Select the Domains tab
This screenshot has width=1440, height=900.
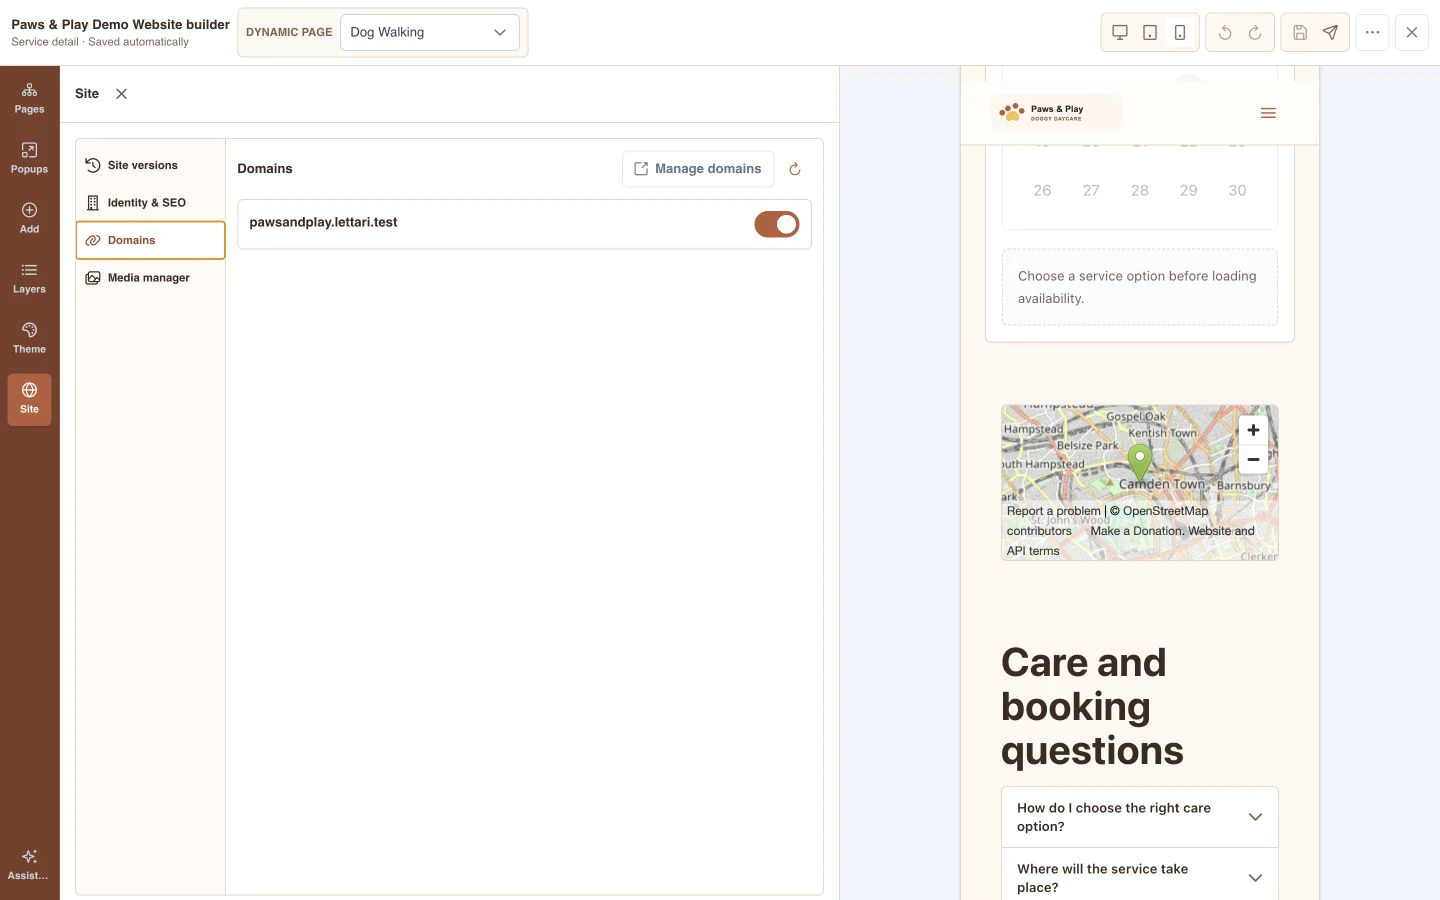point(151,240)
